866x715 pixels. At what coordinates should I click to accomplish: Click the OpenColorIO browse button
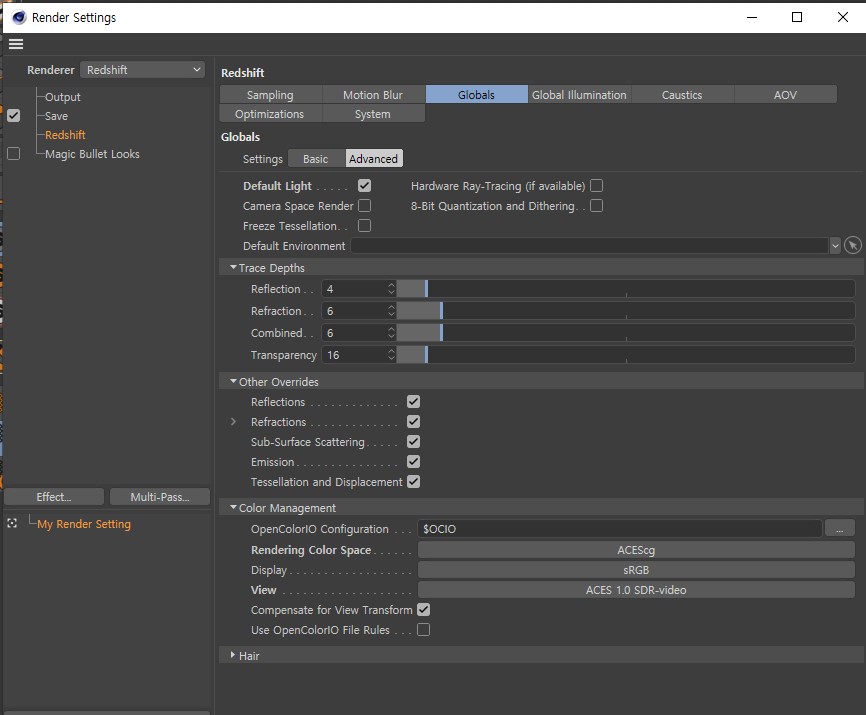838,529
